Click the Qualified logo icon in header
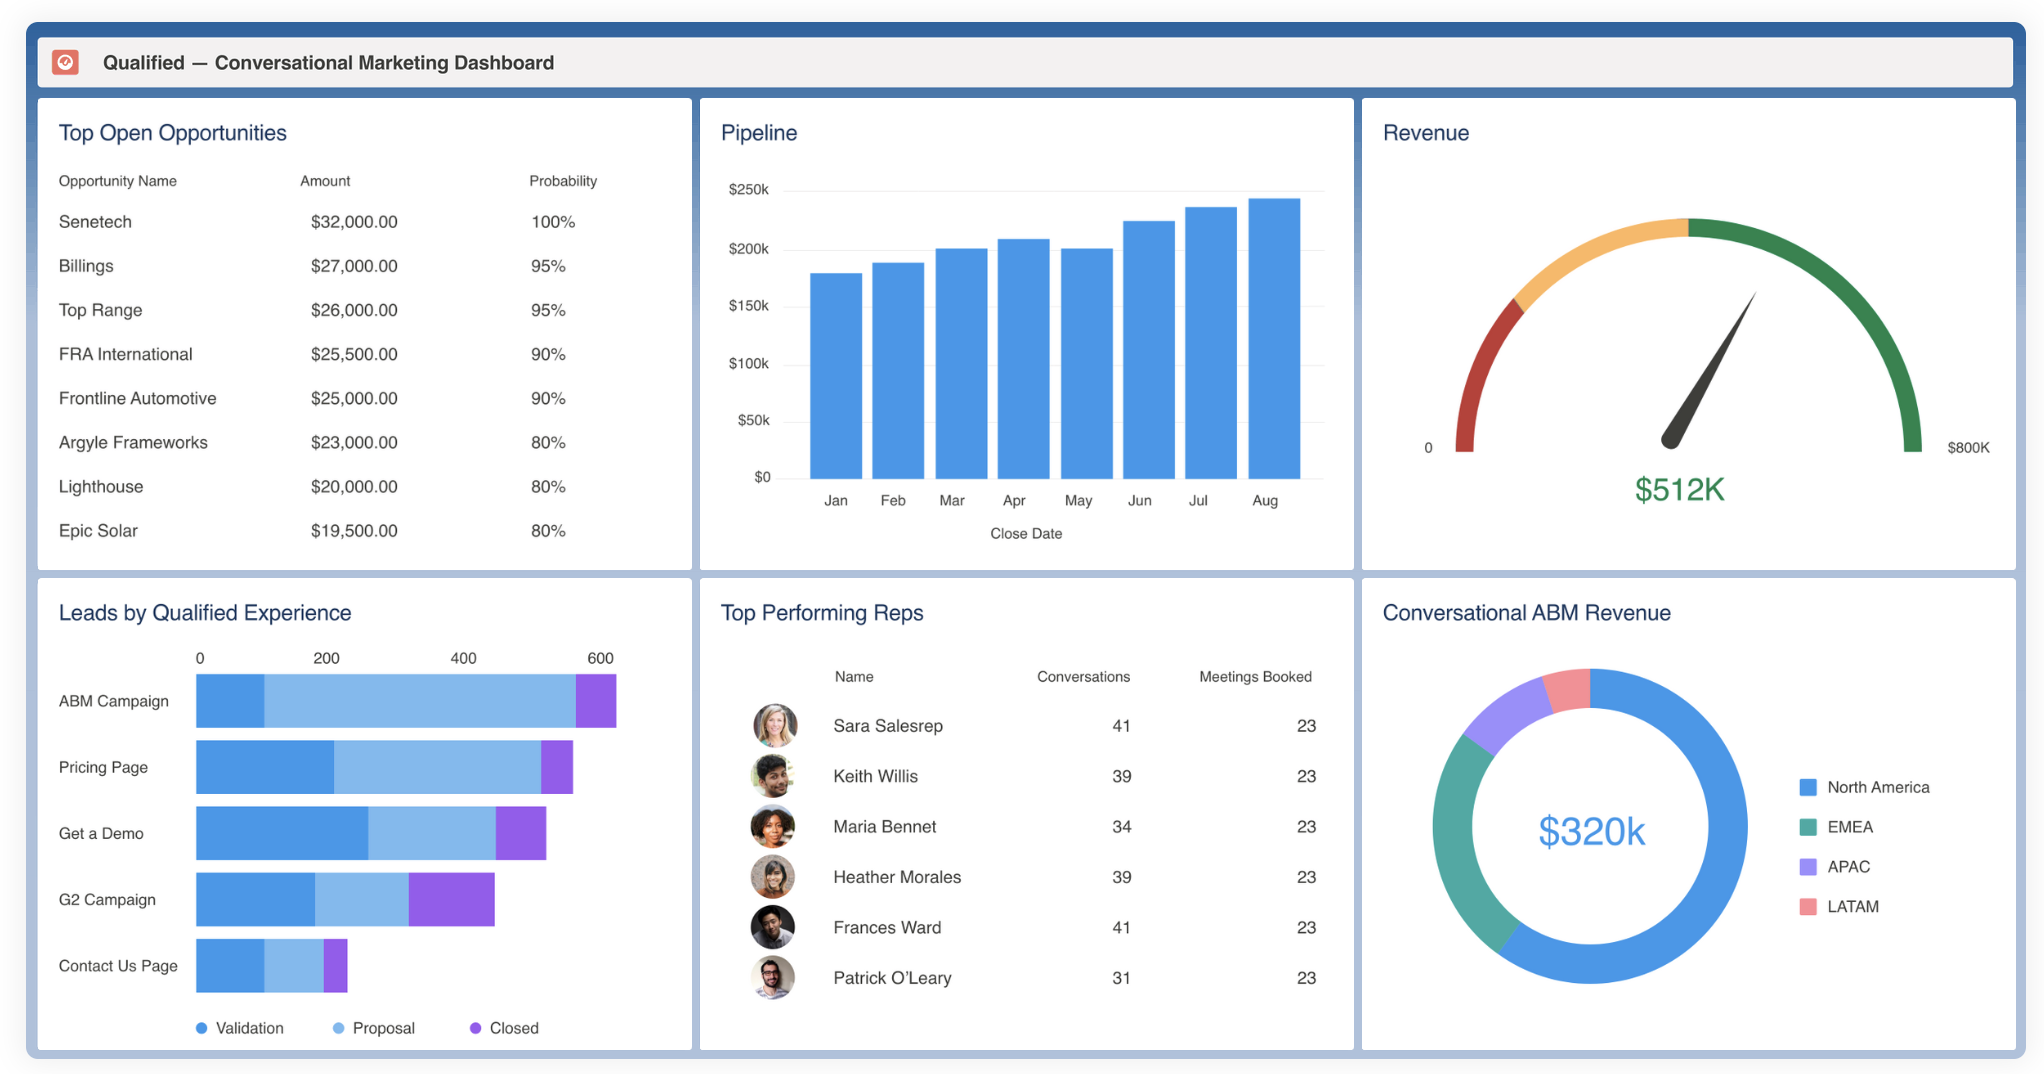This screenshot has width=2044, height=1074. pyautogui.click(x=65, y=62)
